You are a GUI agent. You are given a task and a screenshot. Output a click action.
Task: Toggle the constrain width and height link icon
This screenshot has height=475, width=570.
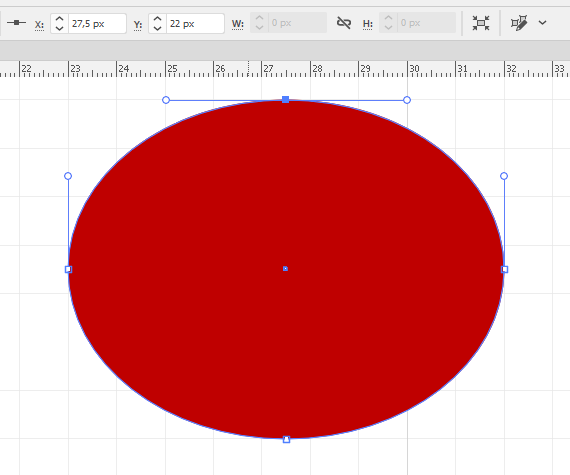tap(344, 23)
